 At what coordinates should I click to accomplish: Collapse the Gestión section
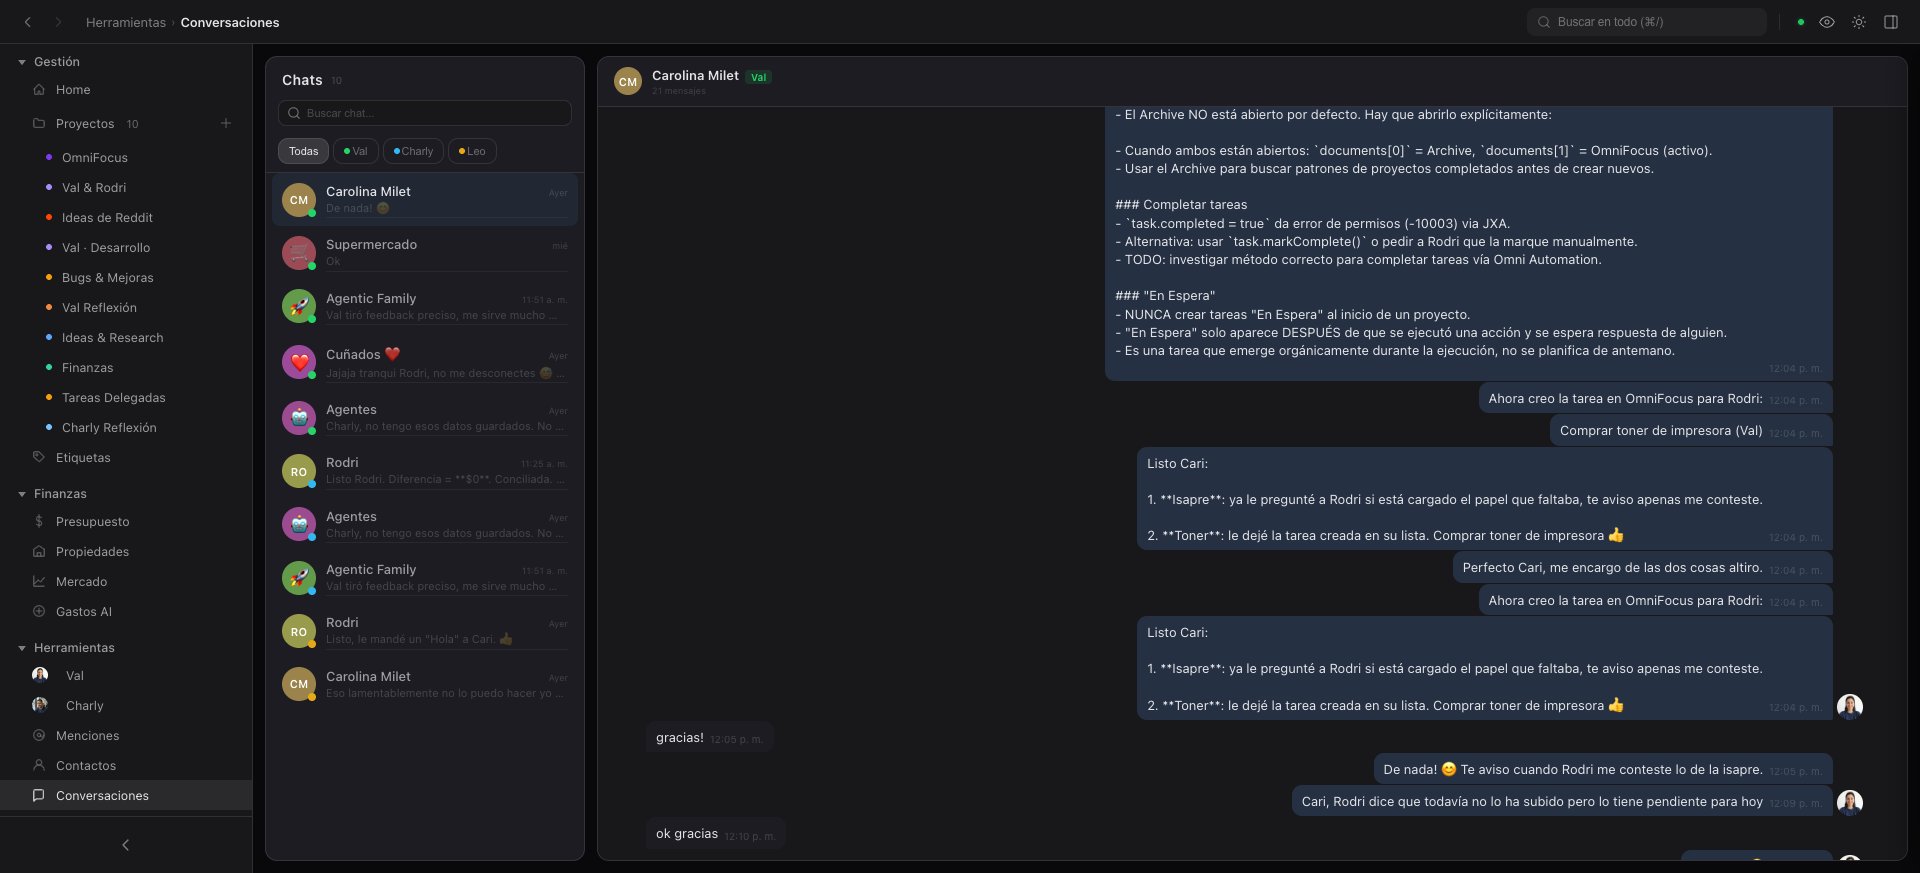pos(22,62)
